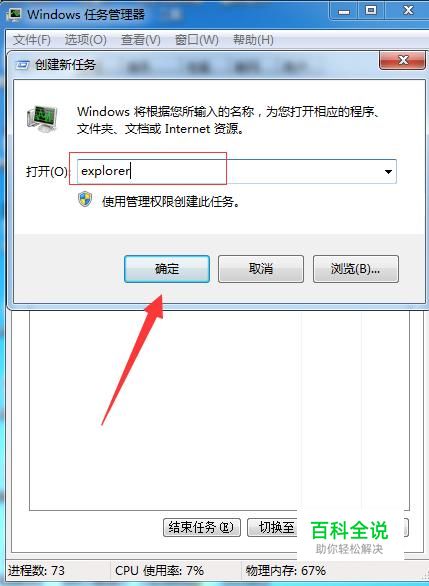Click the admin shield icon

(x=85, y=200)
